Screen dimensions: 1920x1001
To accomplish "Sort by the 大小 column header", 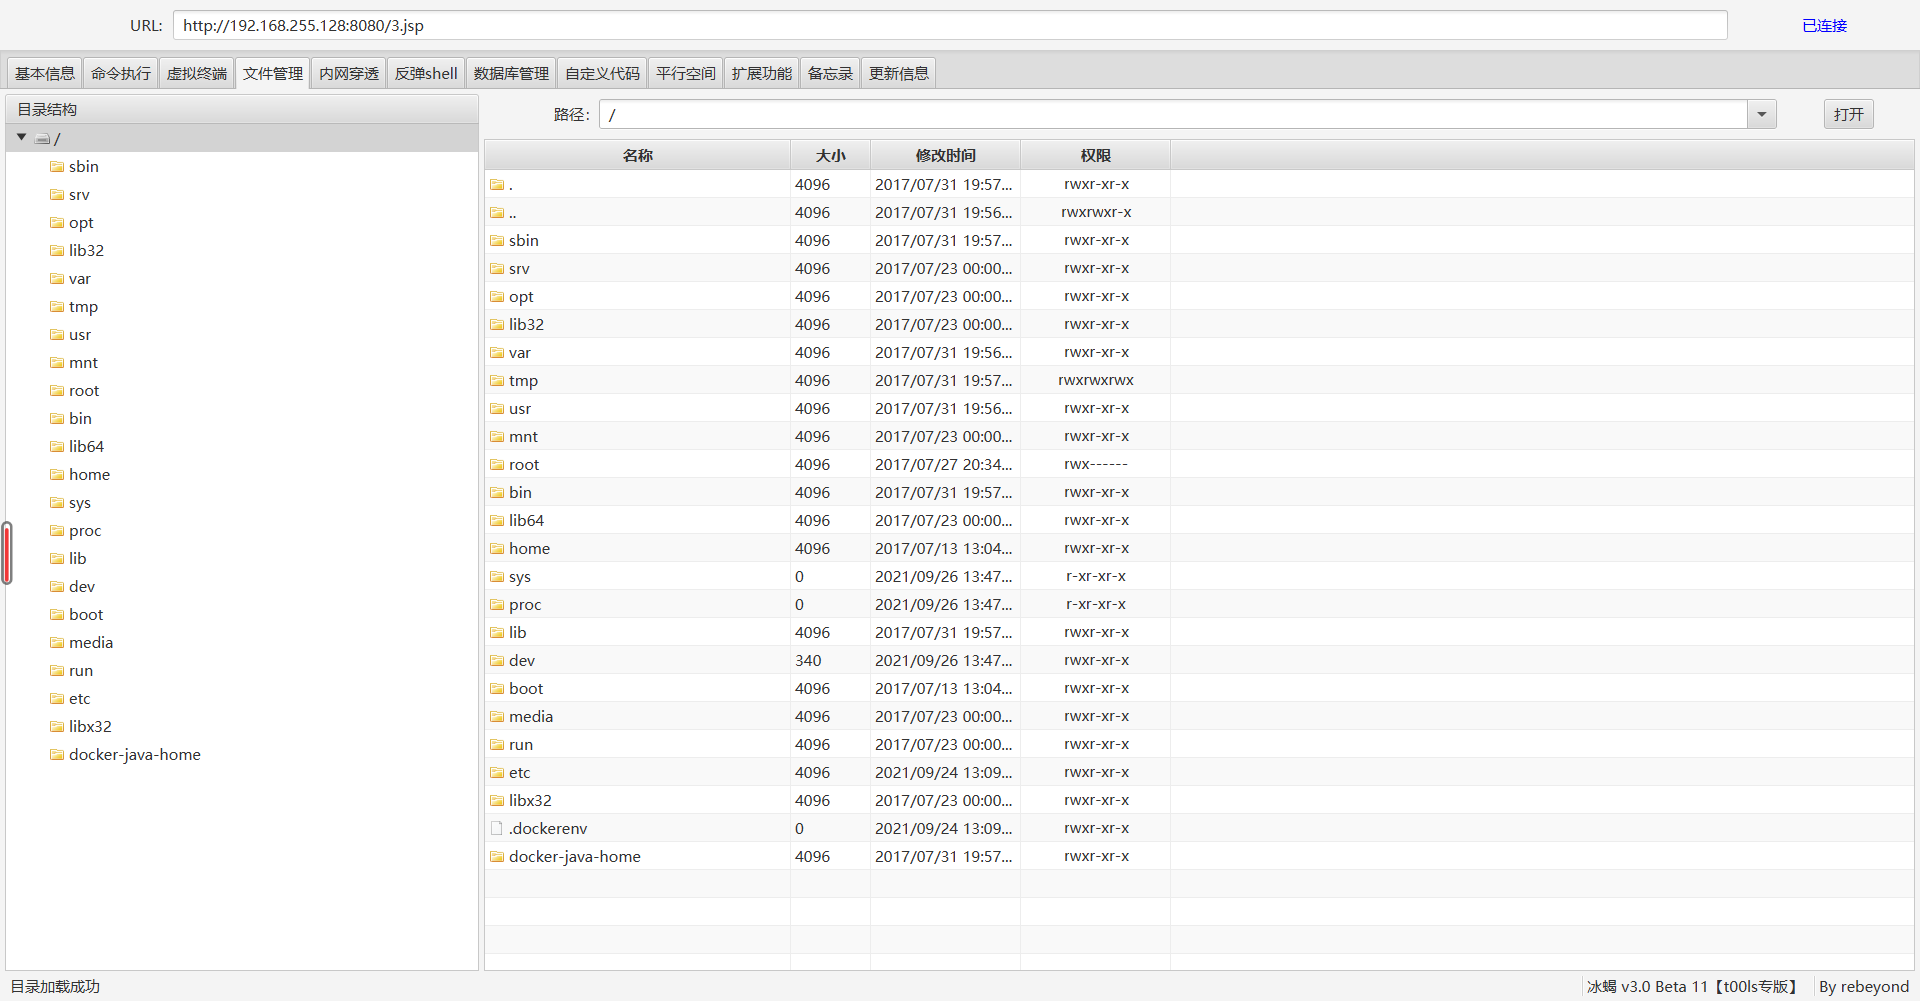I will (830, 155).
